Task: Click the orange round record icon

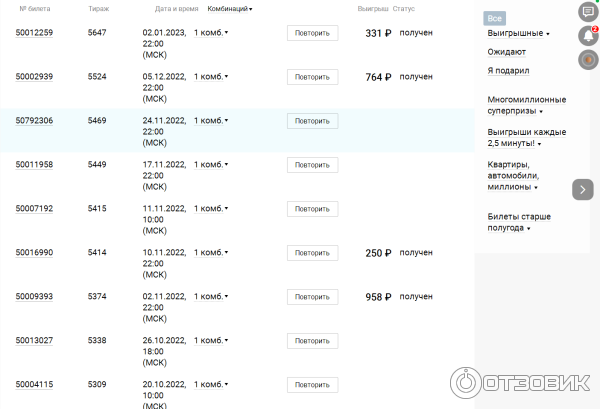Action: click(588, 60)
